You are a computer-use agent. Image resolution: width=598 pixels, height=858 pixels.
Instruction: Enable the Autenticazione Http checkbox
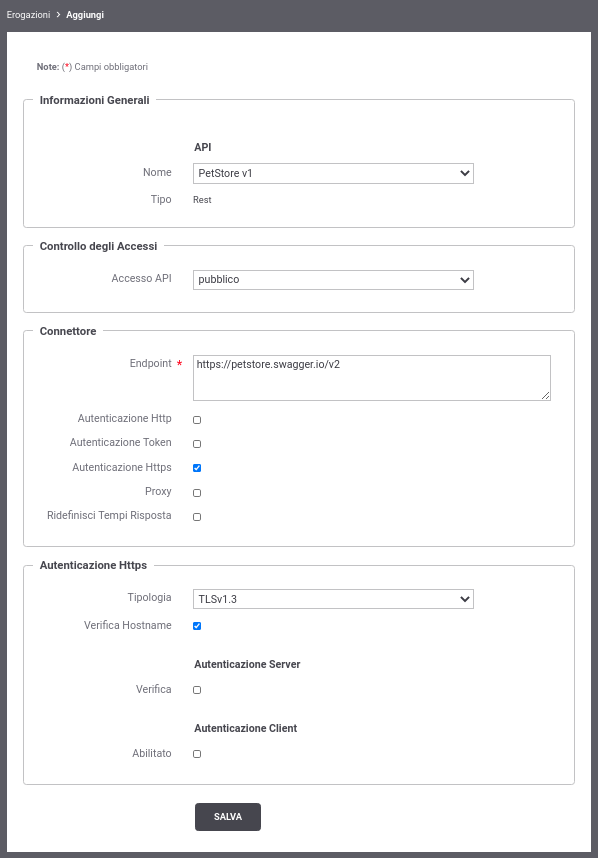(x=197, y=420)
